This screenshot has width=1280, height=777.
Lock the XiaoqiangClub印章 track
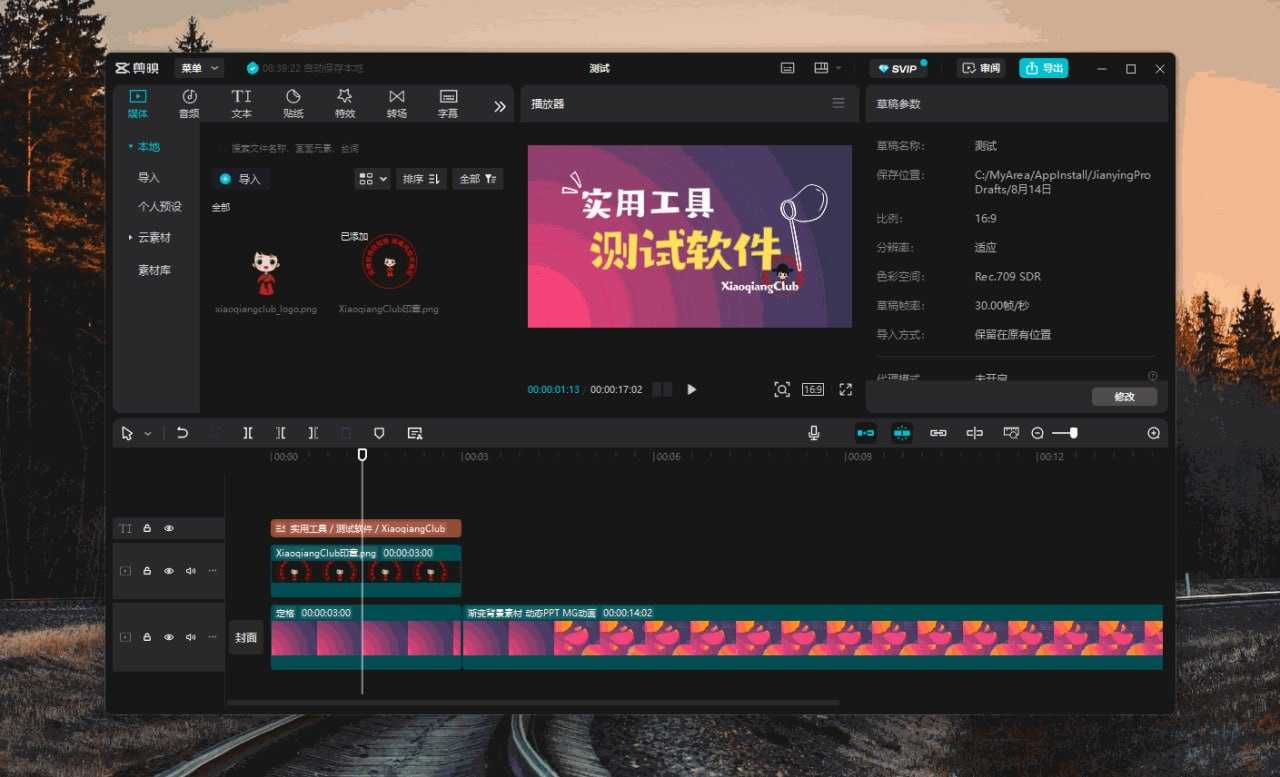pos(147,571)
